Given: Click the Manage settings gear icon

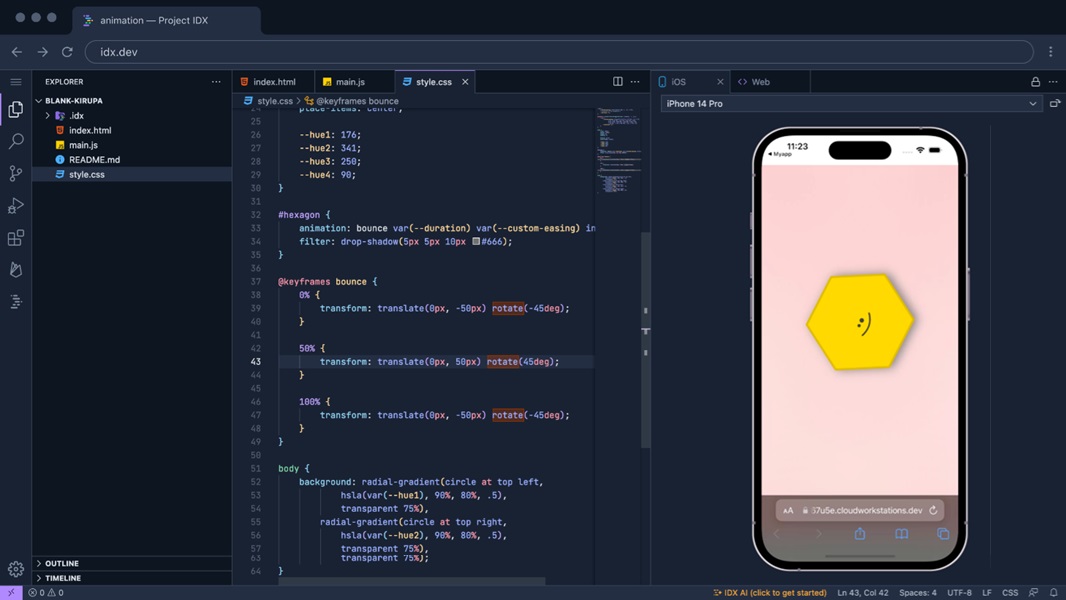Looking at the screenshot, I should tap(16, 569).
